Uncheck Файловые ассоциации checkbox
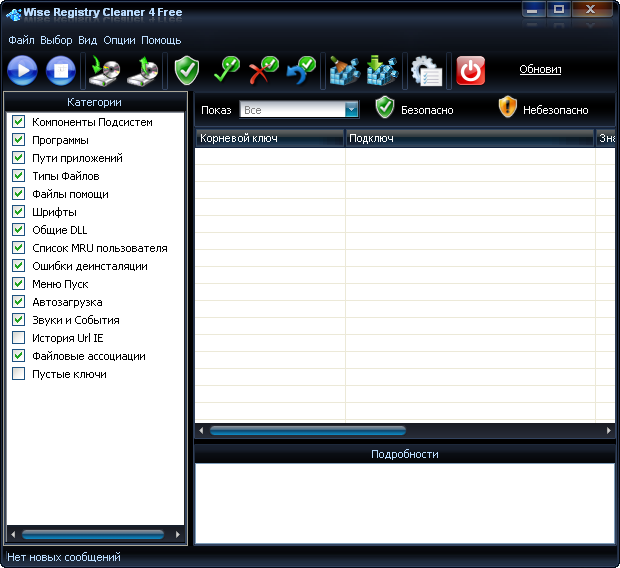This screenshot has width=620, height=568. click(19, 355)
